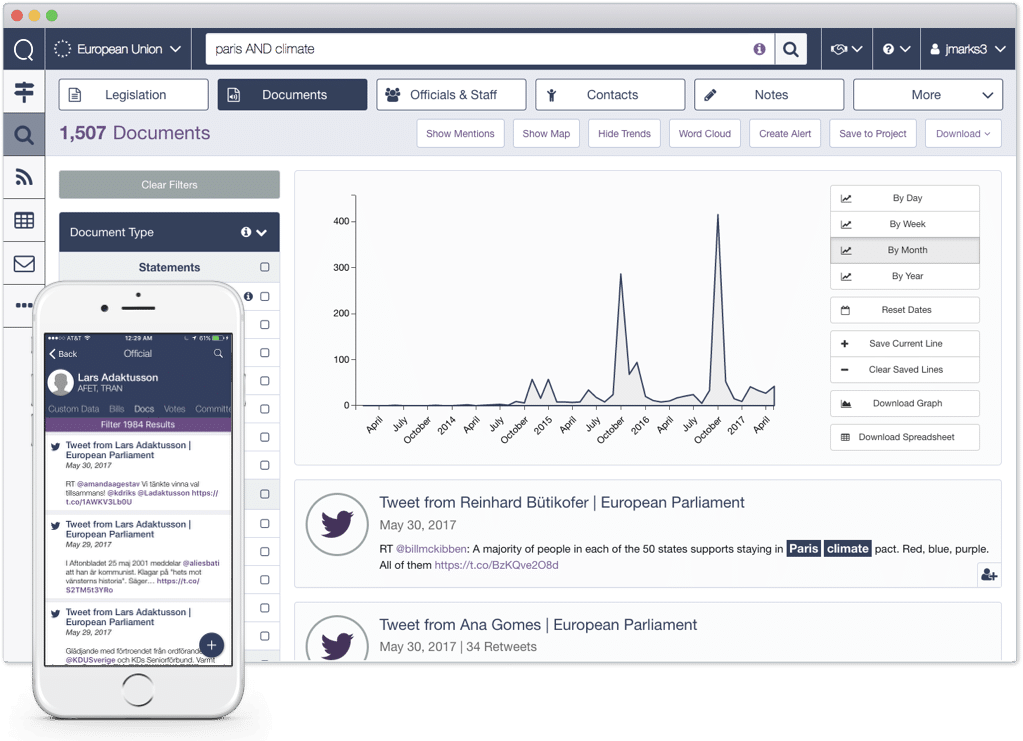The image size is (1023, 741).
Task: Toggle the Statements checkbox
Action: pos(265,267)
